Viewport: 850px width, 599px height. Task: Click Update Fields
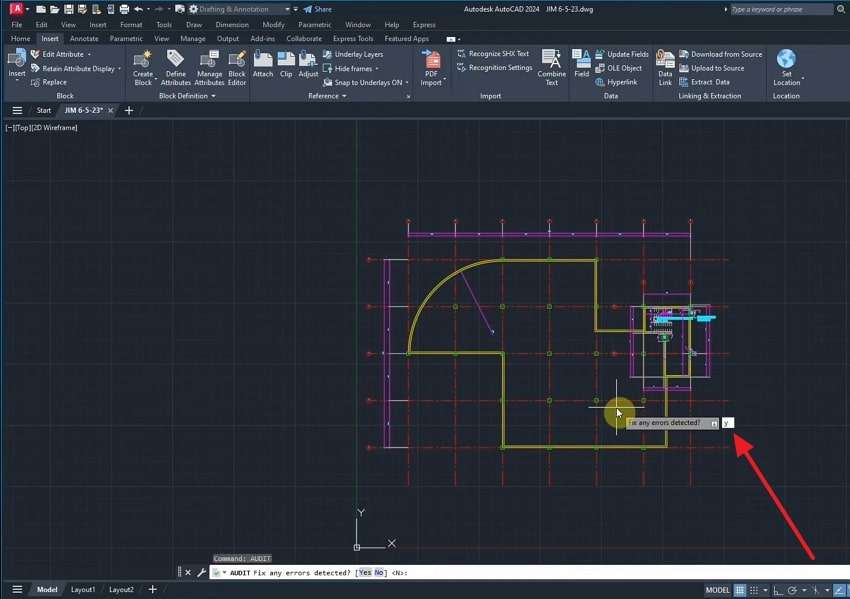tap(622, 54)
